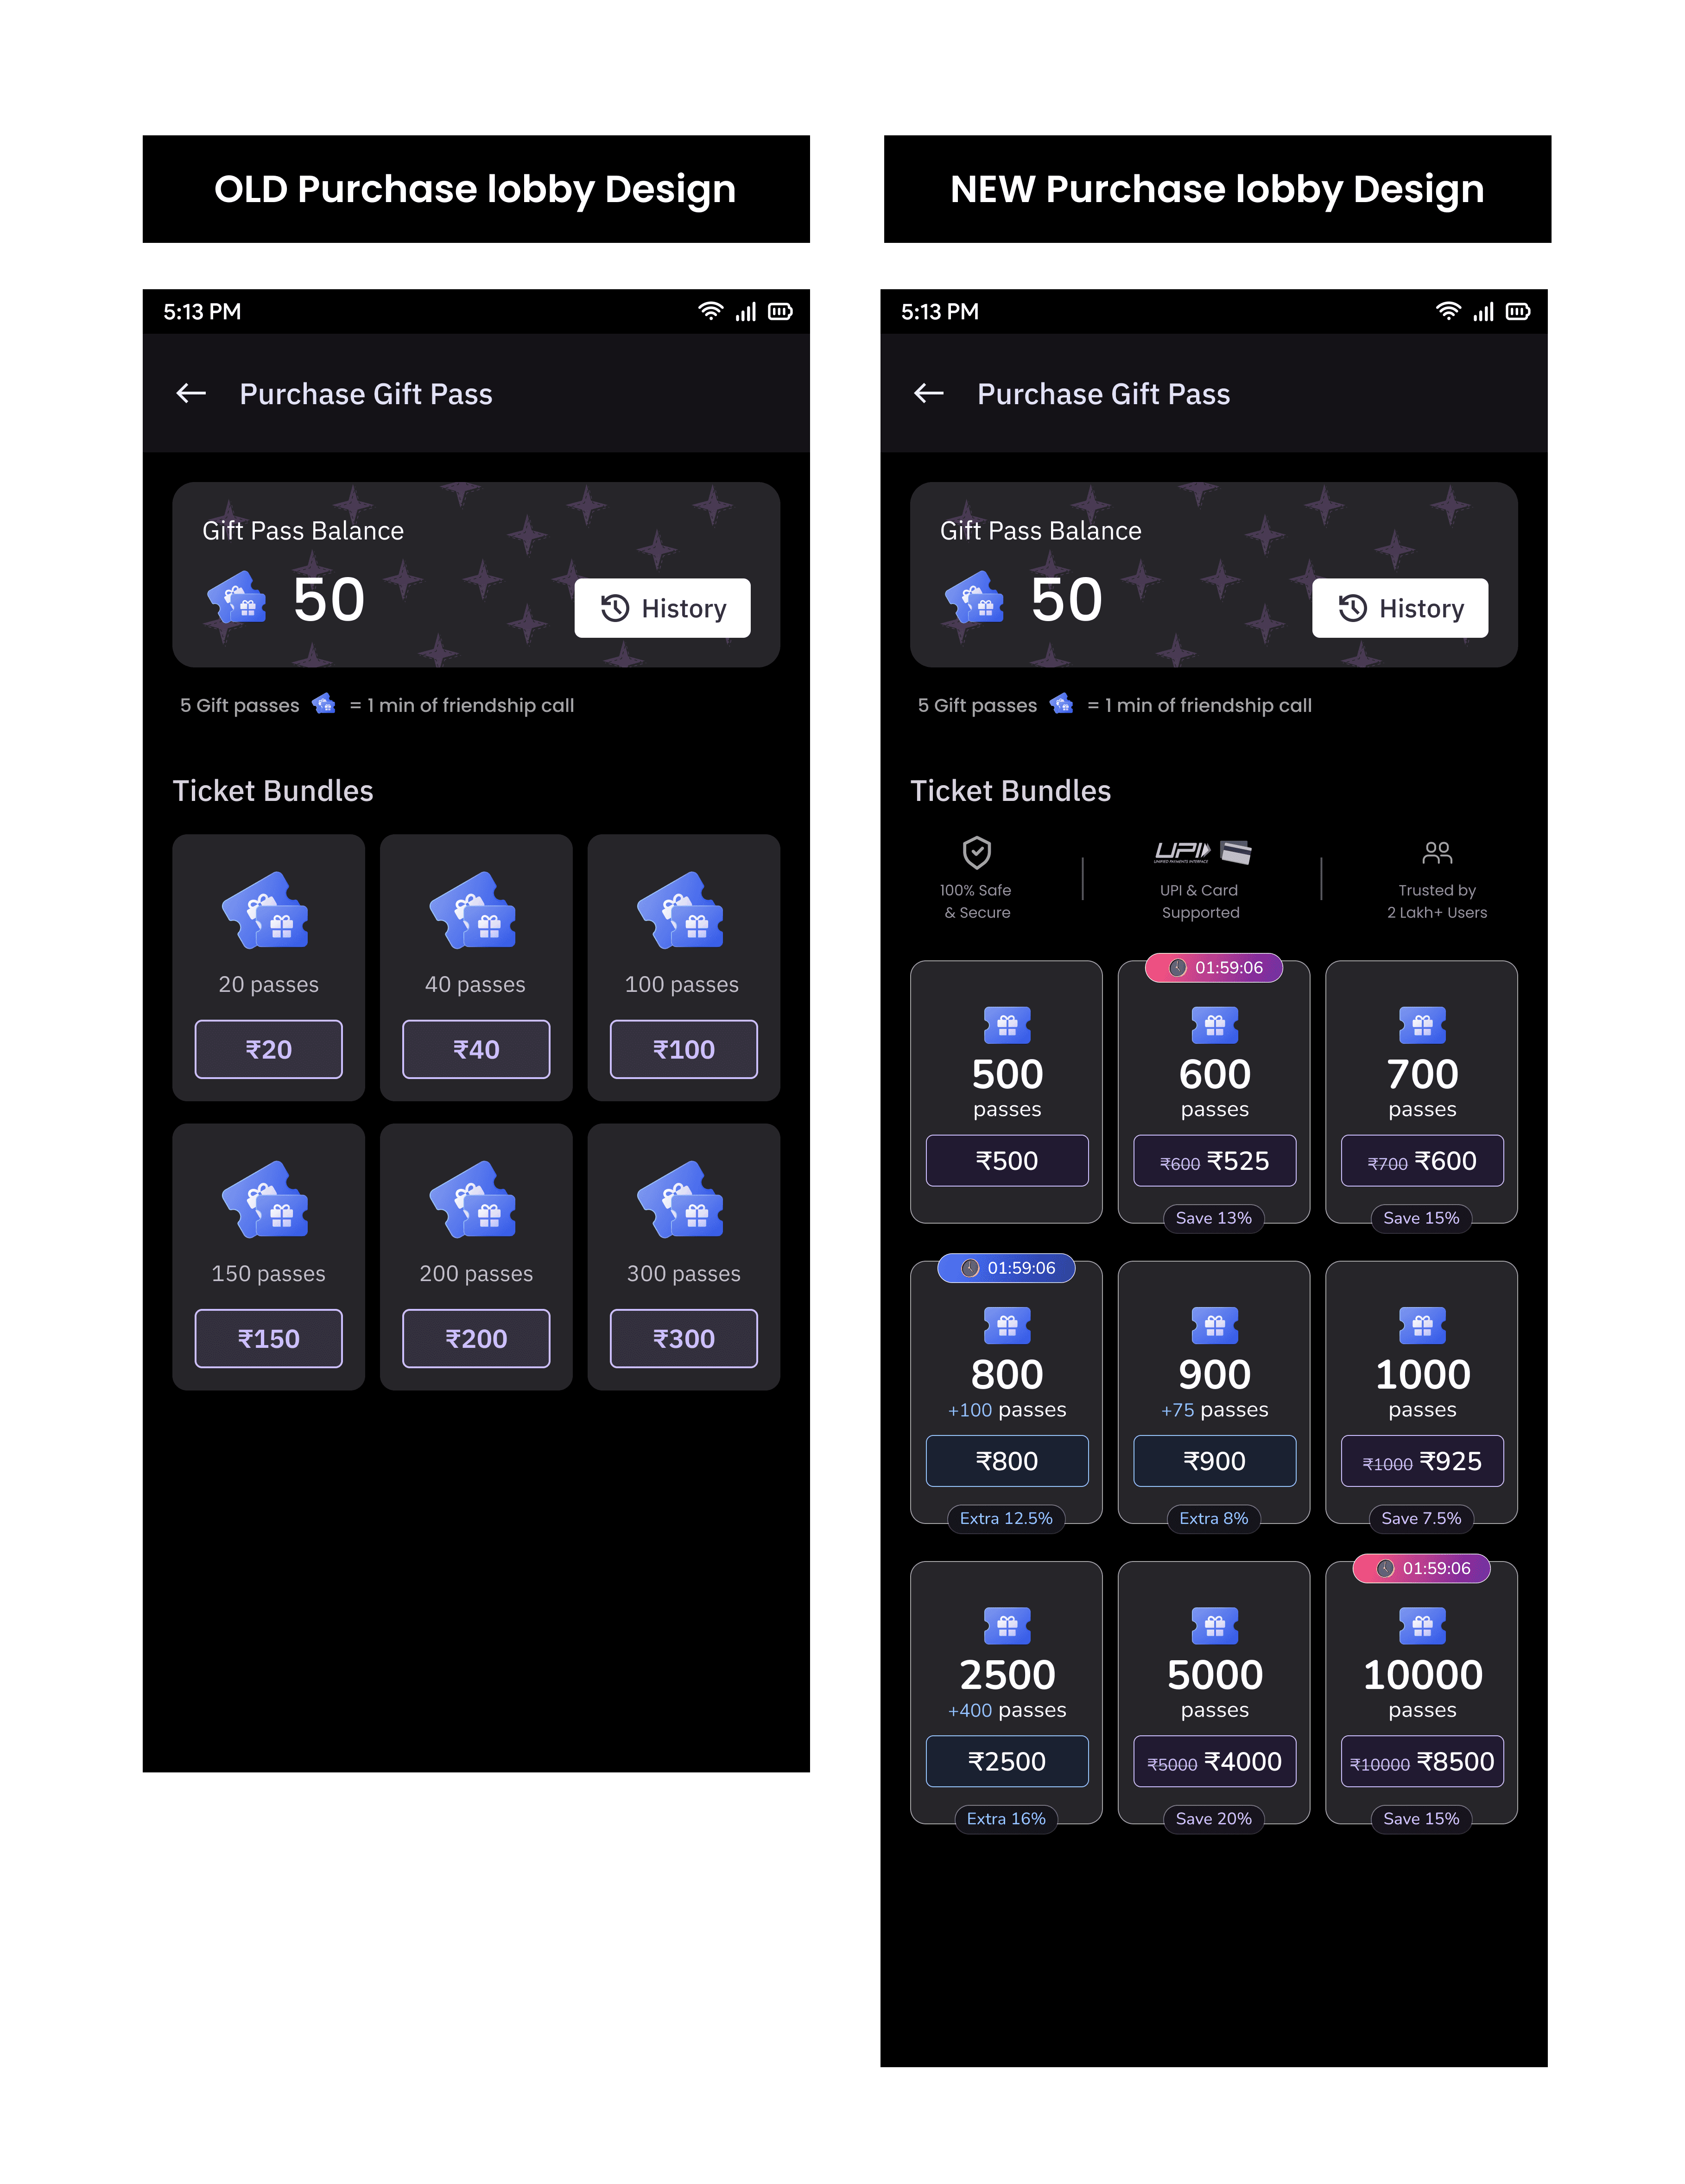This screenshot has height=2184, width=1685.
Task: Tap the 300 passes gift ticket icon
Action: [682, 1199]
